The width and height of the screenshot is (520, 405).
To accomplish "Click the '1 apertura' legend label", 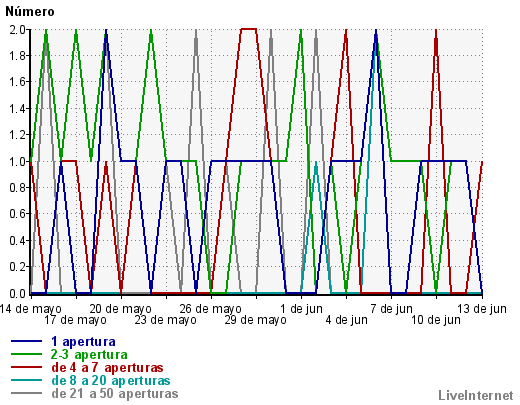I will [83, 342].
